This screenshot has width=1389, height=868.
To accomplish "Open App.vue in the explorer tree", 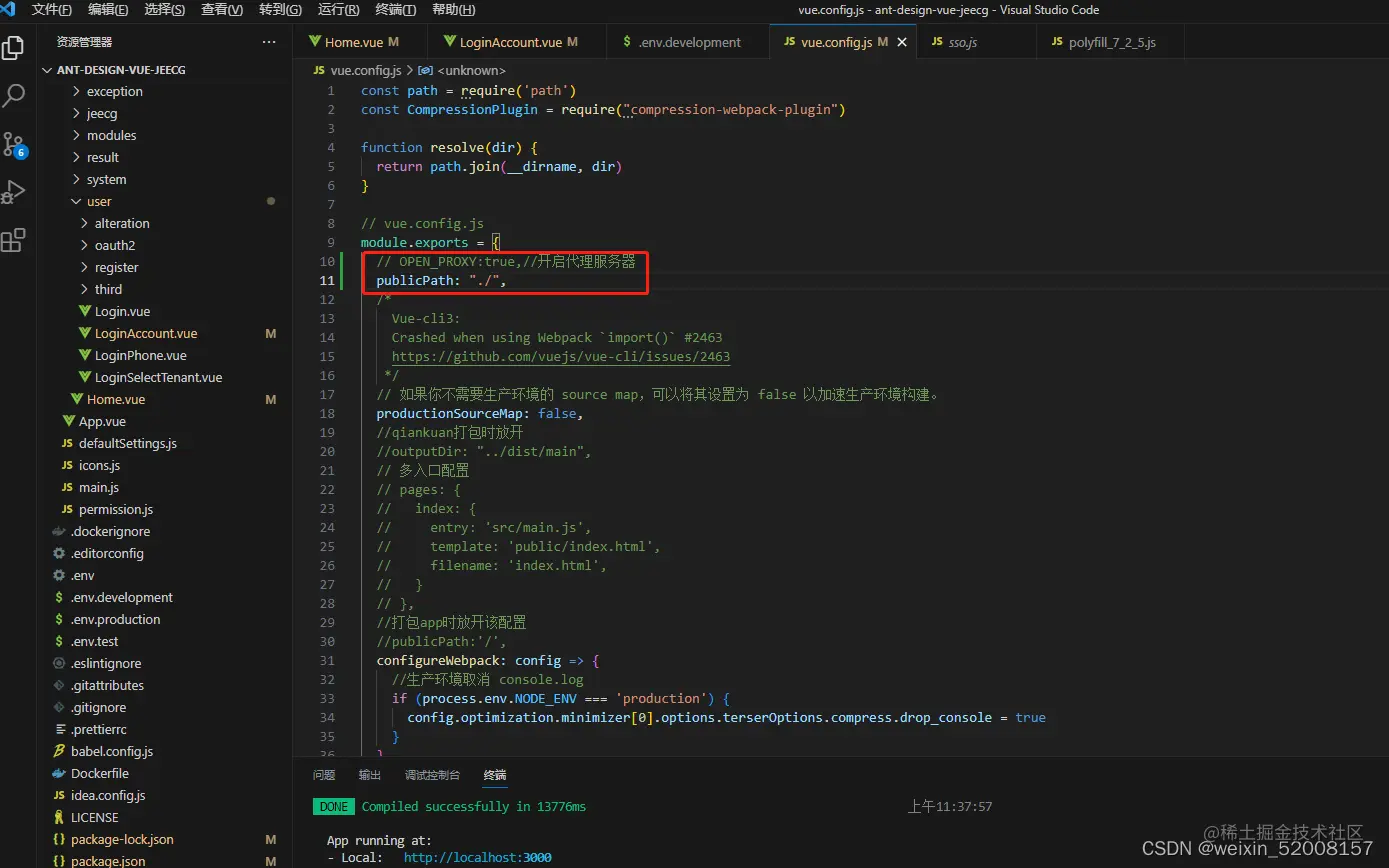I will 102,421.
